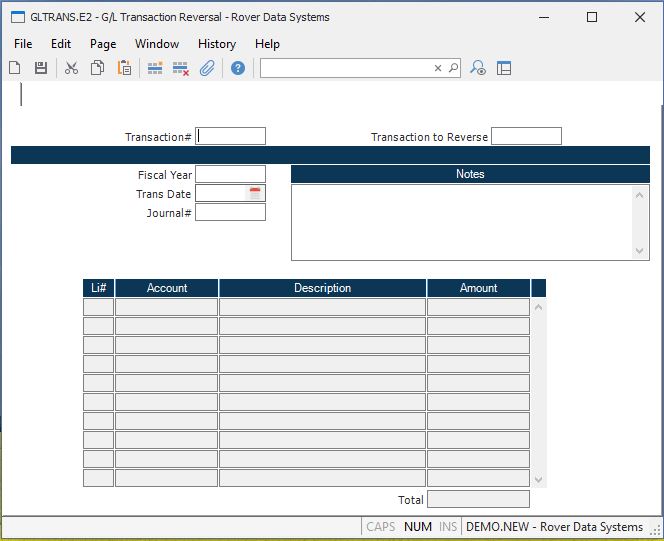Click inside the Notes text area
Image resolution: width=664 pixels, height=541 pixels.
coord(462,222)
